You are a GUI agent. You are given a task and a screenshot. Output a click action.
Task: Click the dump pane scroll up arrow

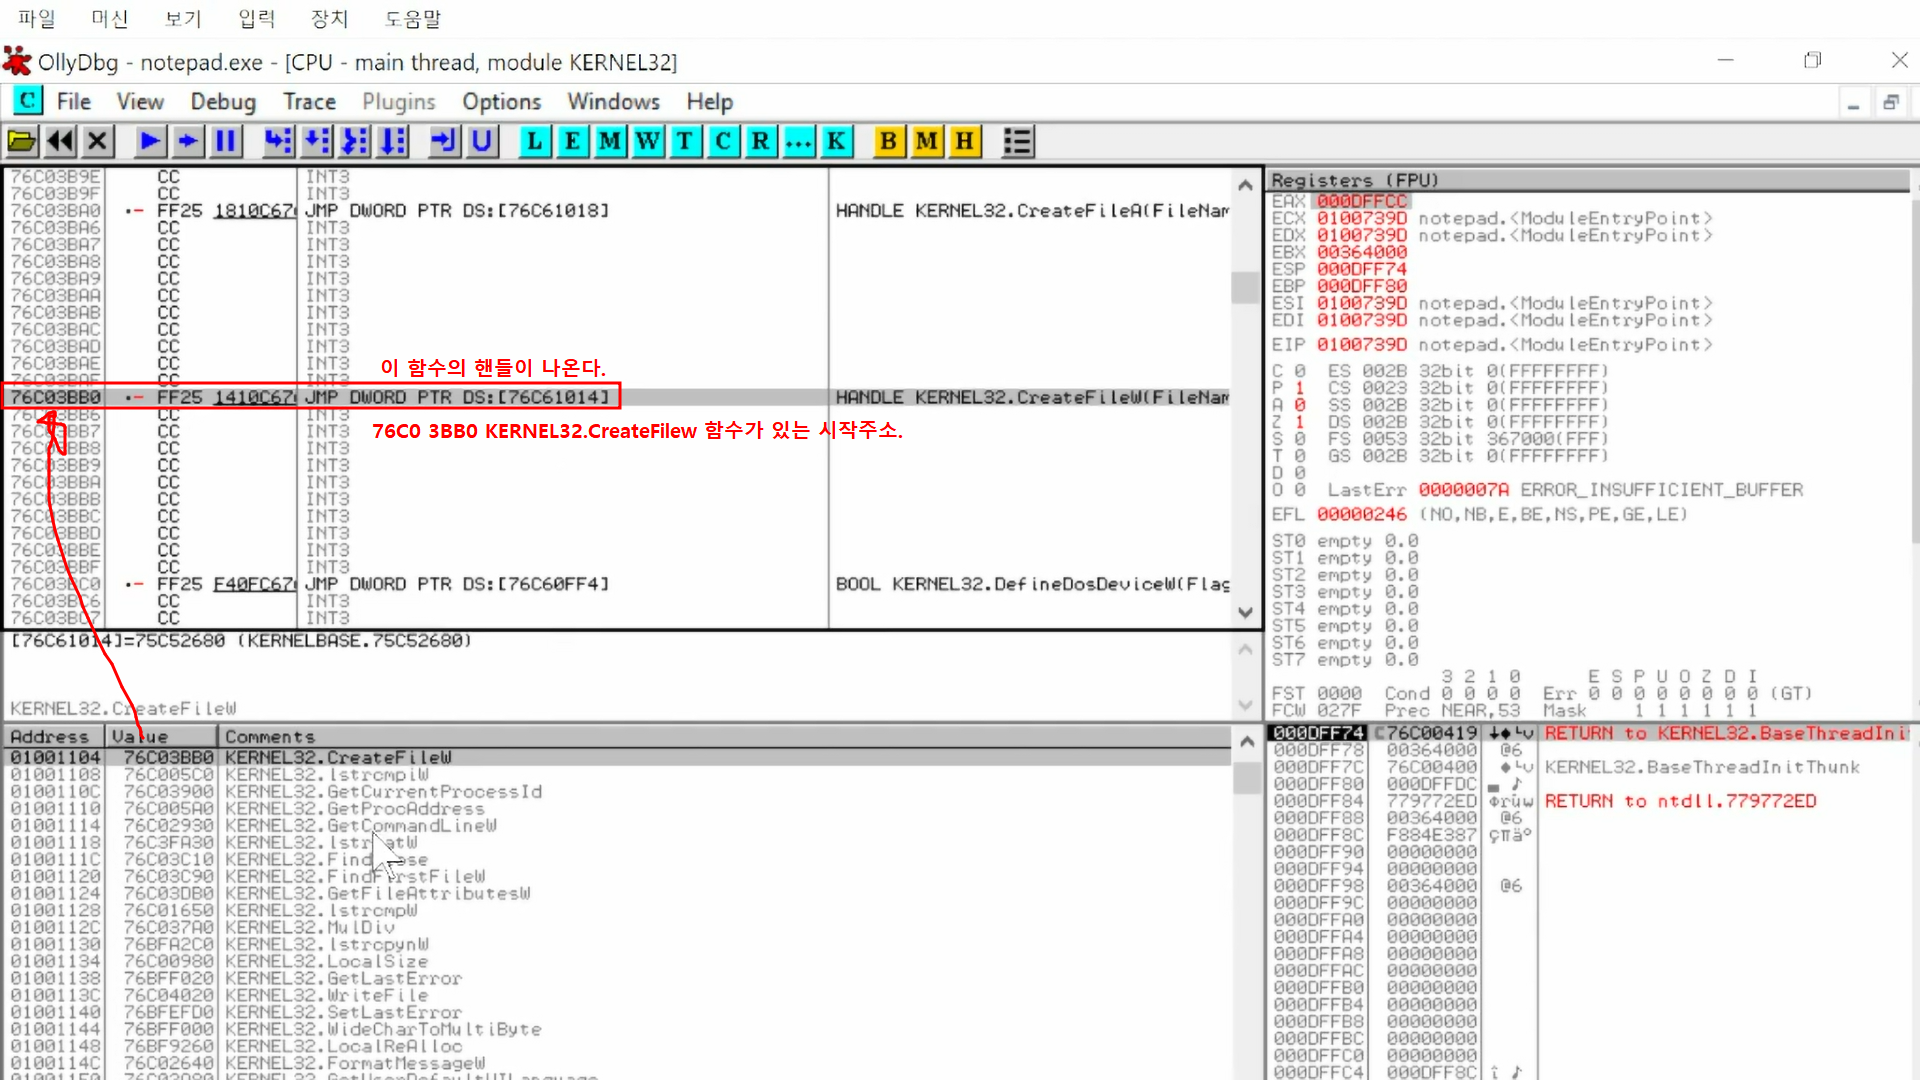1246,742
